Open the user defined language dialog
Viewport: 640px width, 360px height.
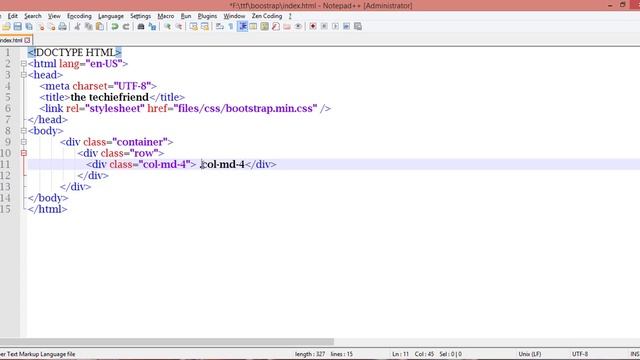pos(253,27)
